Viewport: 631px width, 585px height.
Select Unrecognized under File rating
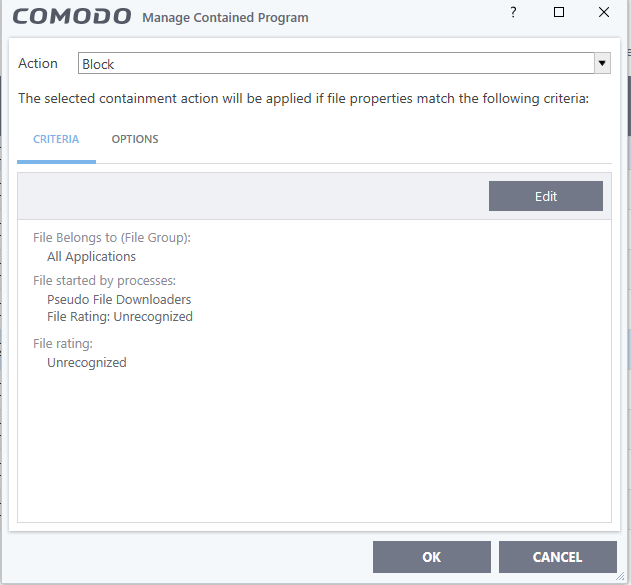click(87, 362)
